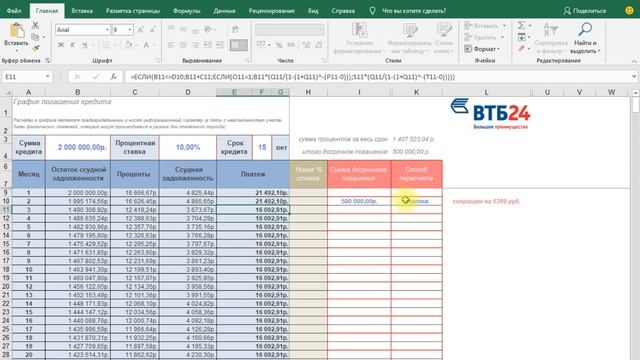Click the Copy icon in clipboard group
The image size is (640, 360).
(x=36, y=37)
